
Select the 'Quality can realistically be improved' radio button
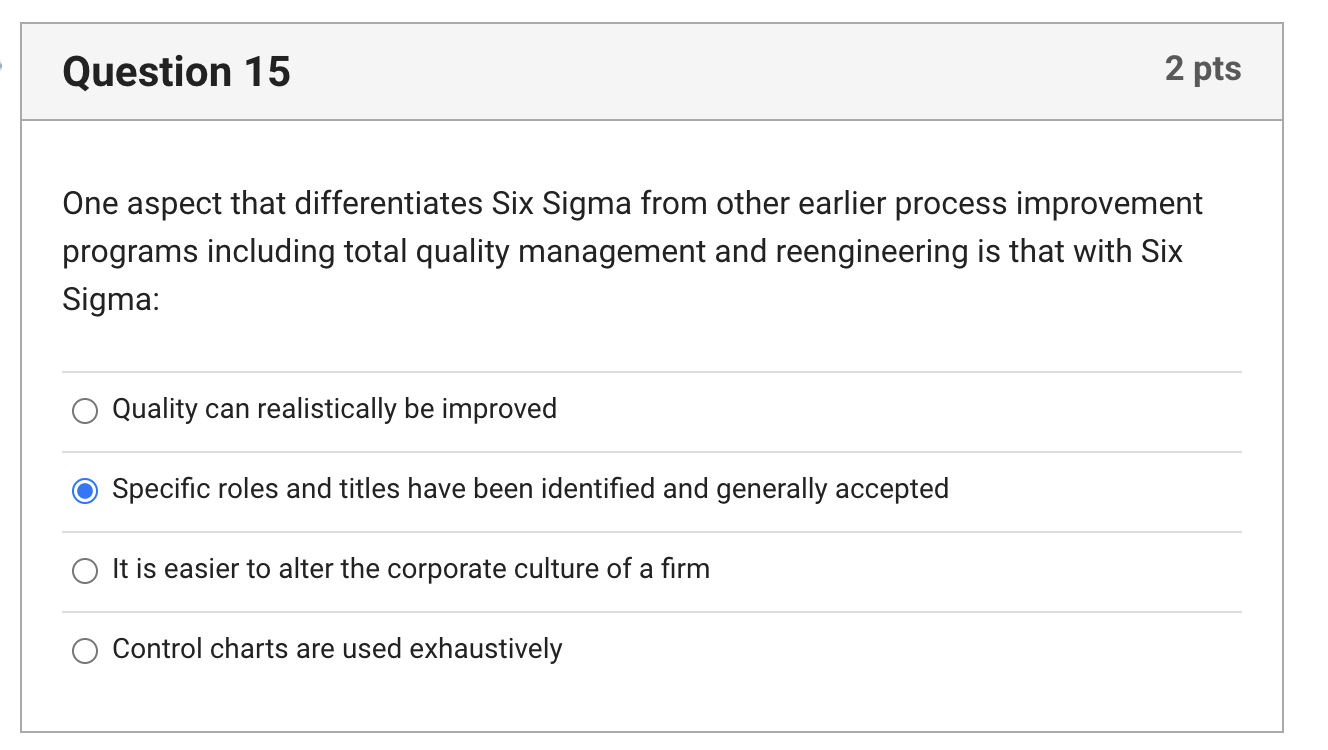(x=85, y=410)
